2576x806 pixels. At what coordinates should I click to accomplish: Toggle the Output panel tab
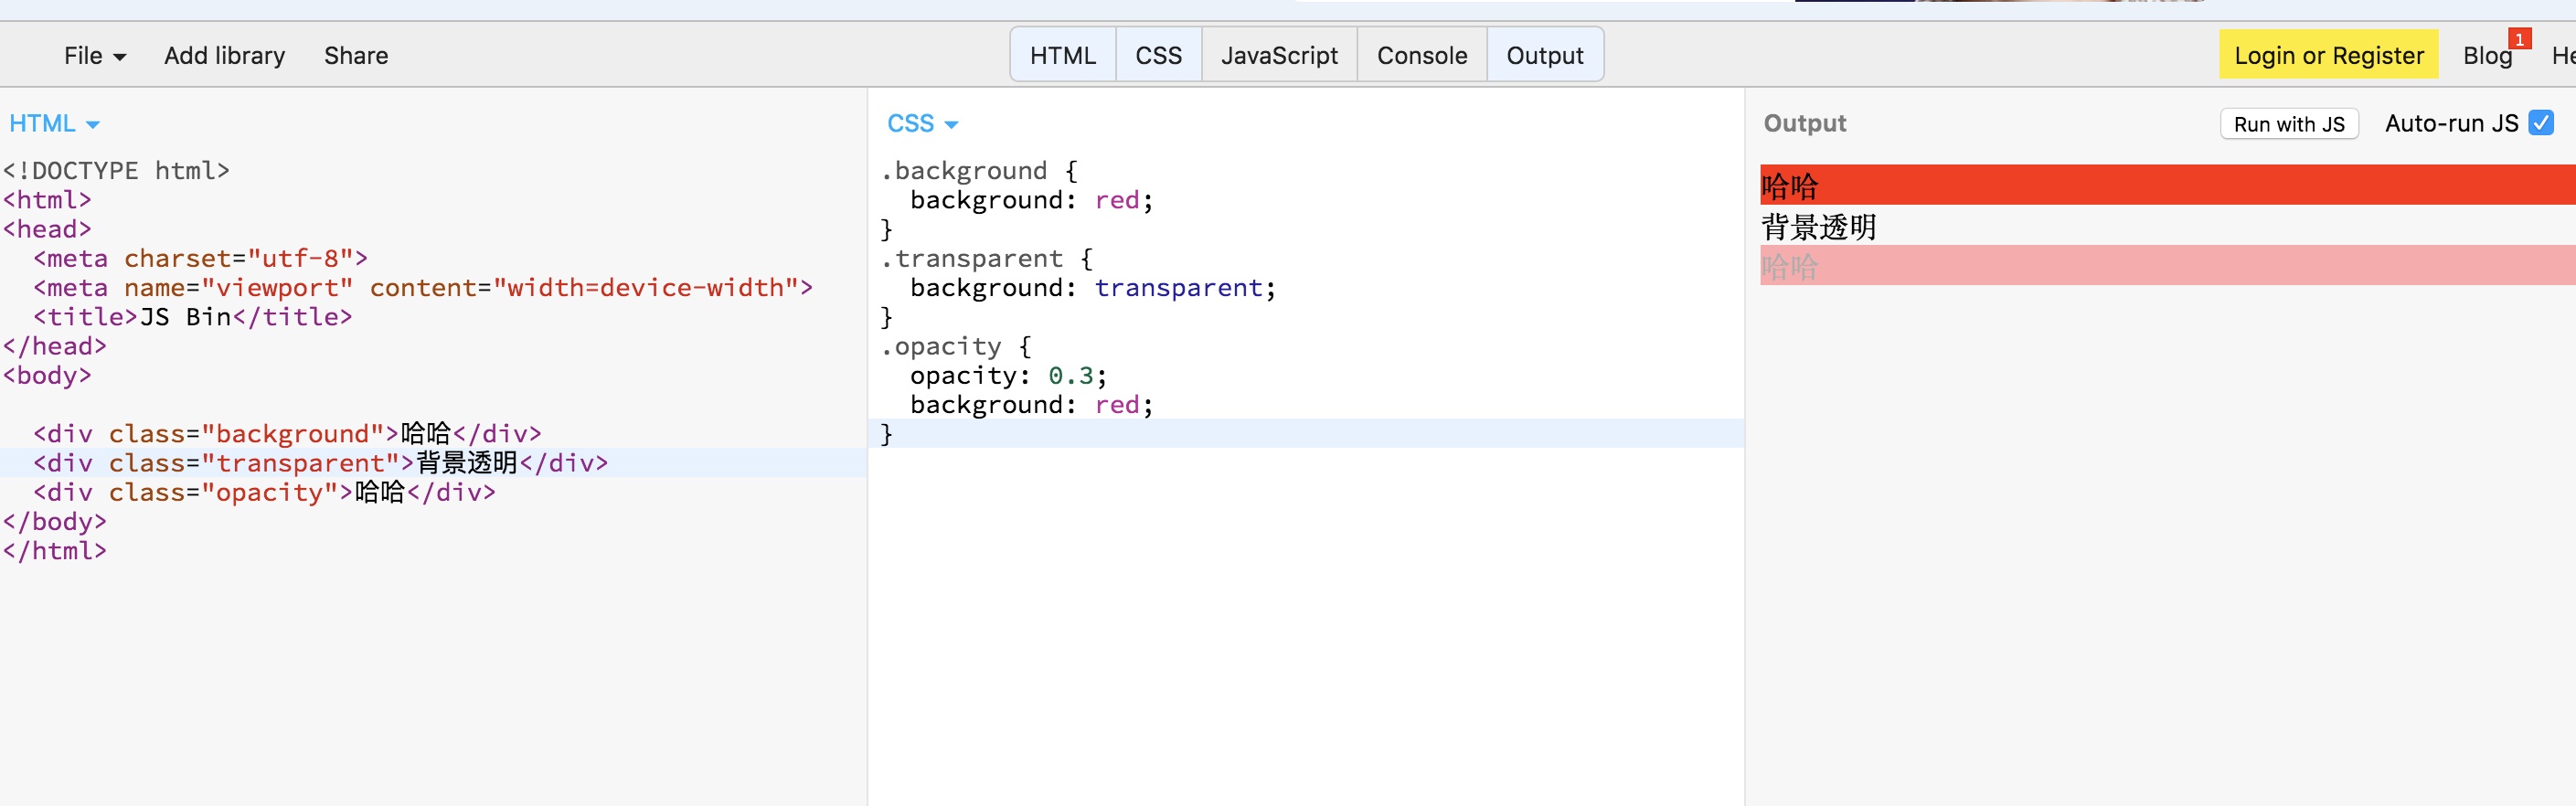[x=1545, y=55]
